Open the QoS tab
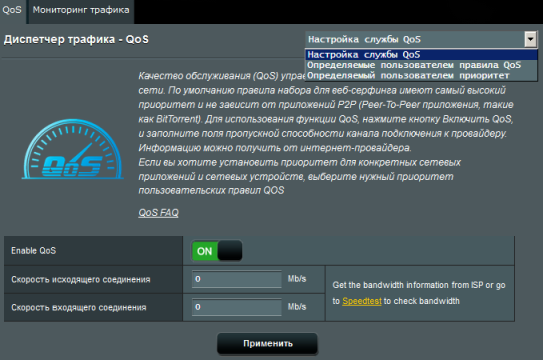 13,10
